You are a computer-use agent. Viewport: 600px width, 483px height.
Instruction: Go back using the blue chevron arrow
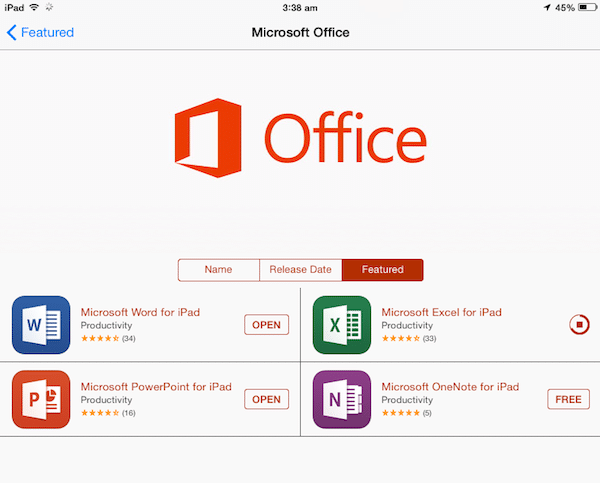pyautogui.click(x=11, y=33)
